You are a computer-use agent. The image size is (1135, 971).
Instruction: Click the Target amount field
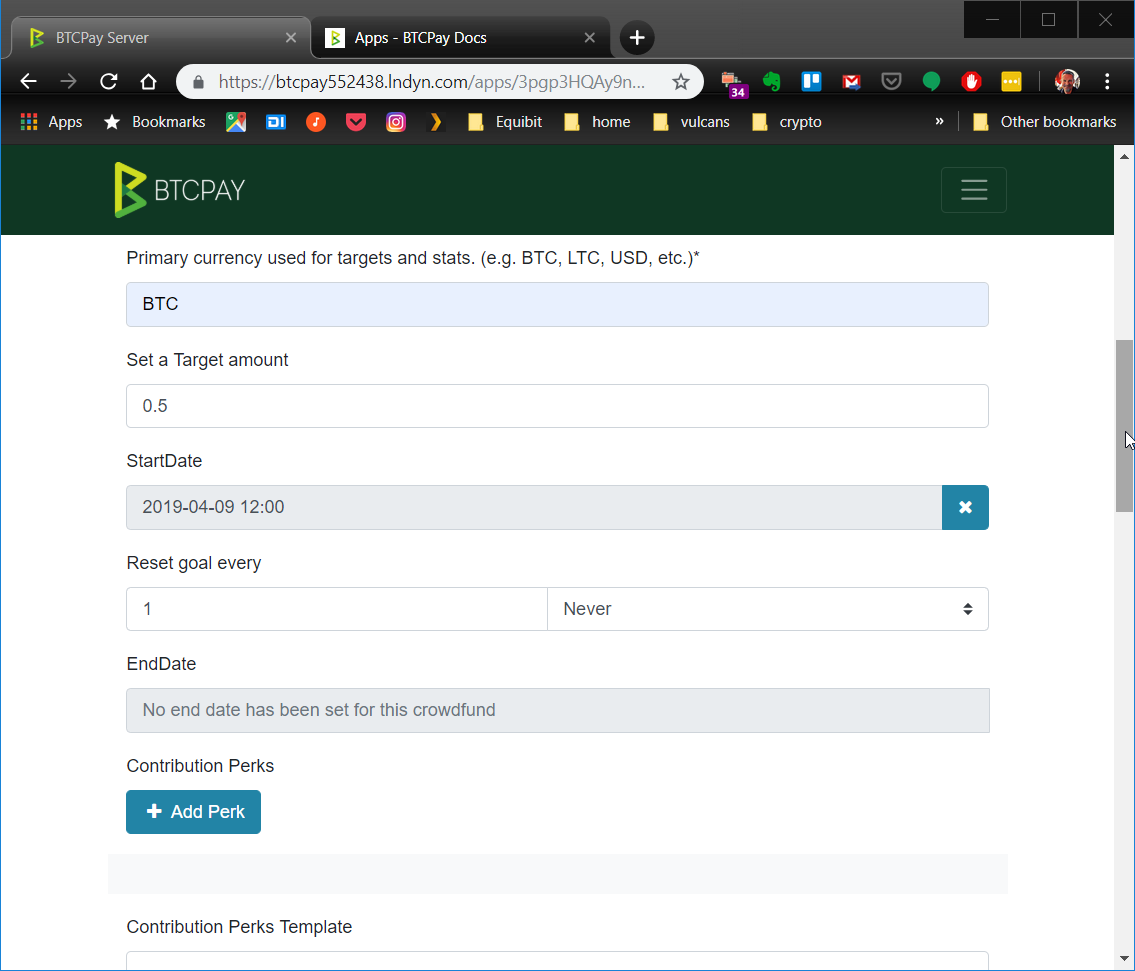[557, 406]
